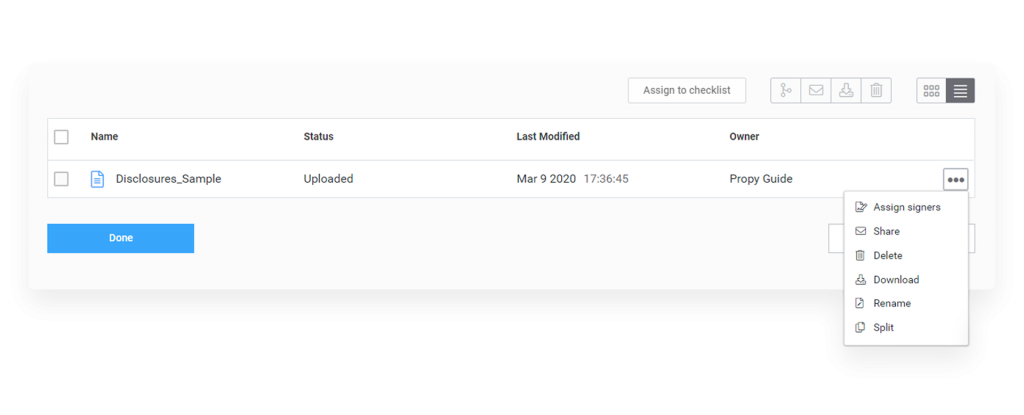
Task: Pick Delete from the context menu
Action: point(887,255)
